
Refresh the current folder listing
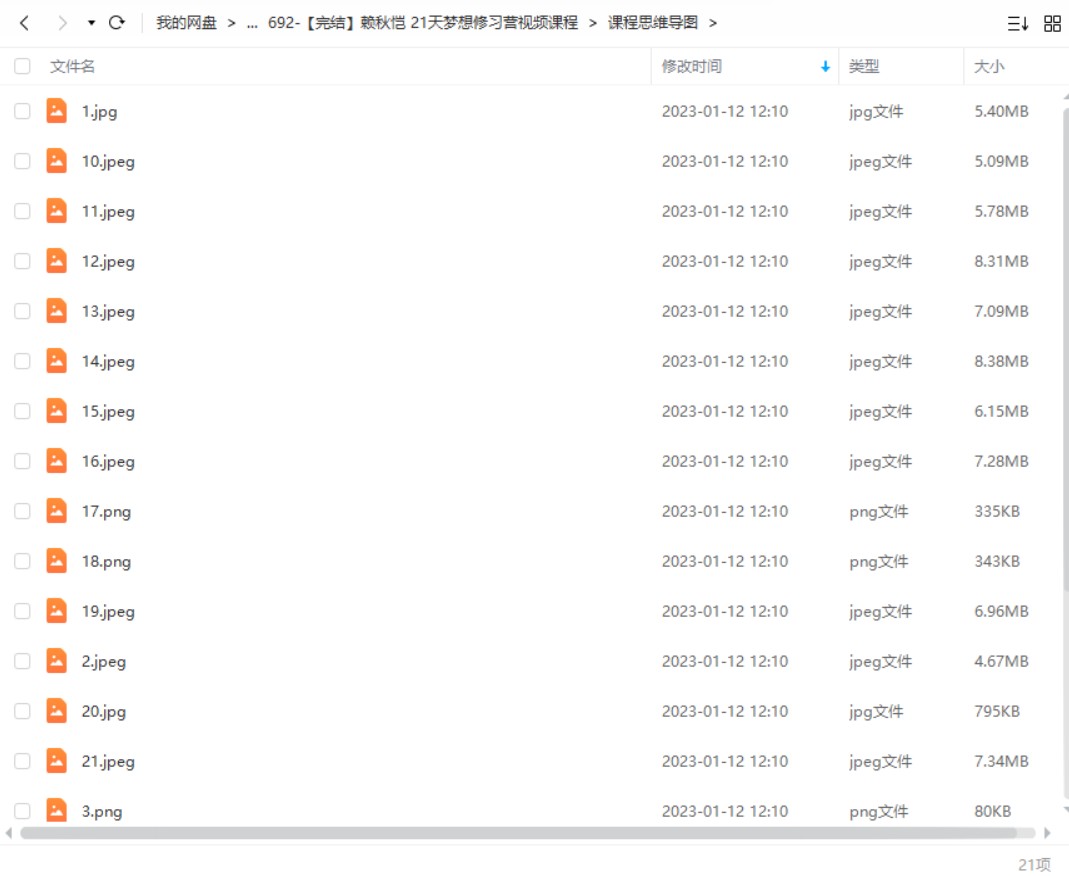coord(117,23)
